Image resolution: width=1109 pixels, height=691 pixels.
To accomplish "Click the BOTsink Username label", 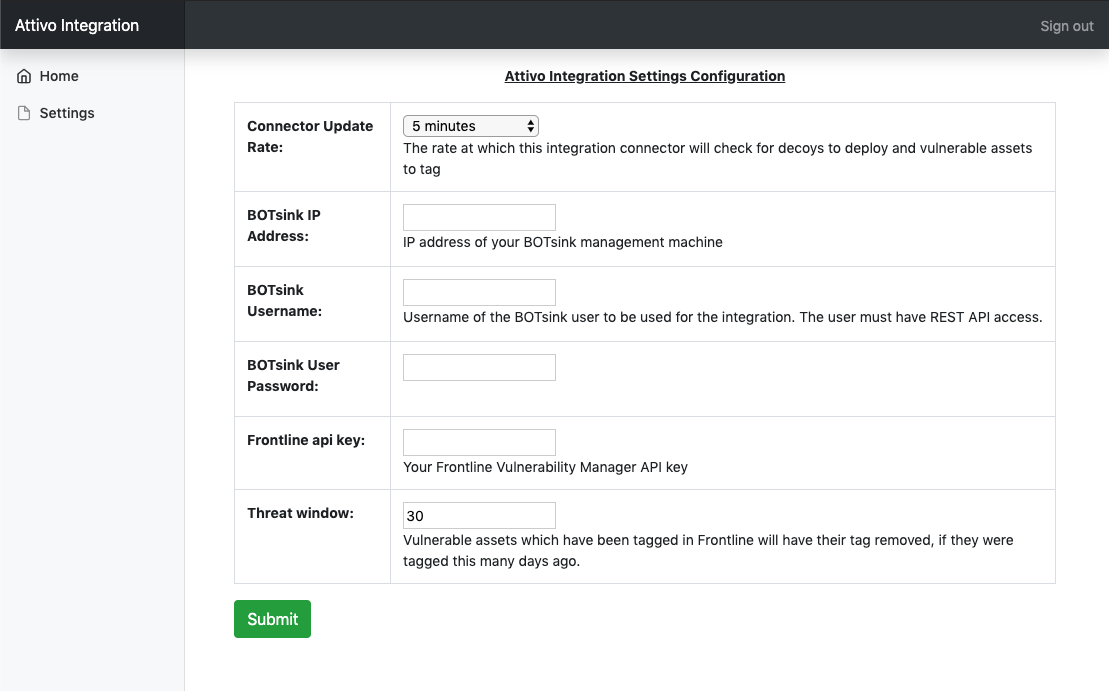I will point(284,301).
